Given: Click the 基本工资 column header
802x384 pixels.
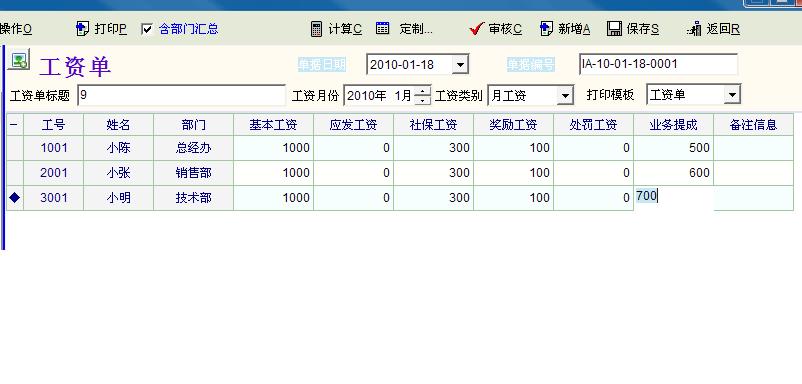Looking at the screenshot, I should [274, 125].
